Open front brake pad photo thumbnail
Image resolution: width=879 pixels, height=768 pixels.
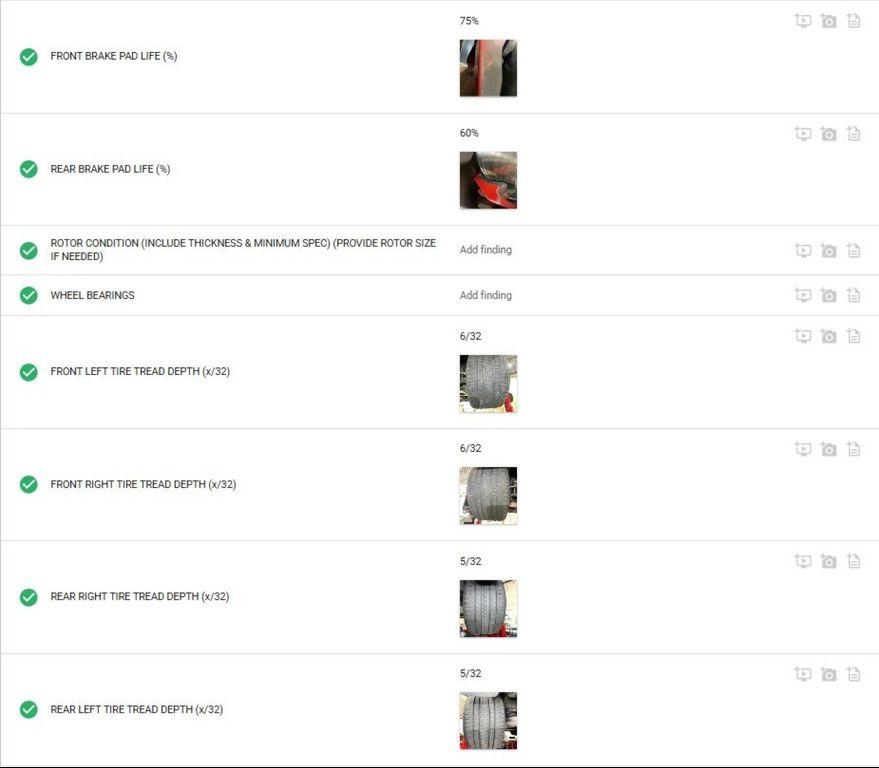click(488, 68)
